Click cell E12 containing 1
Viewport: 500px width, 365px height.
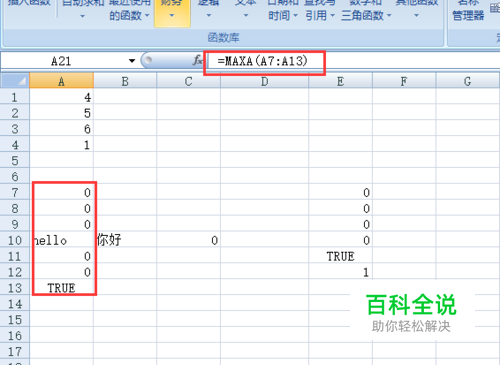pos(340,272)
